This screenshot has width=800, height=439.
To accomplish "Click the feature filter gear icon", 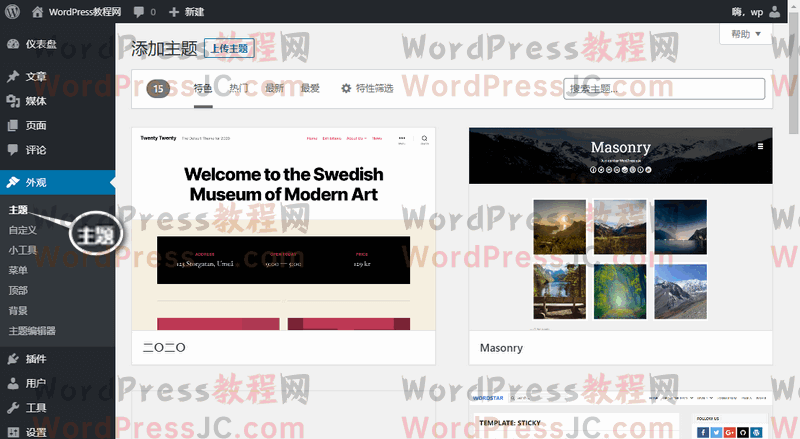I will [x=346, y=88].
